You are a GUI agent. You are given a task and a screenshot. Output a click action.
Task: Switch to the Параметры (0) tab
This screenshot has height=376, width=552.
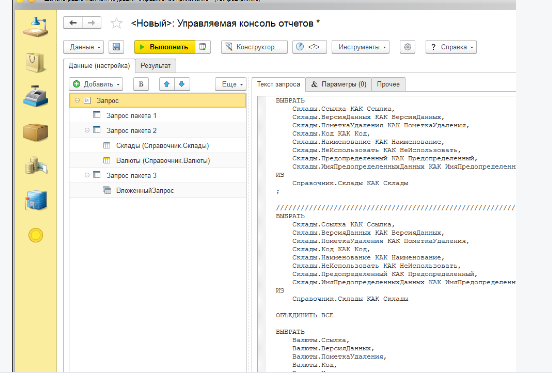click(339, 84)
